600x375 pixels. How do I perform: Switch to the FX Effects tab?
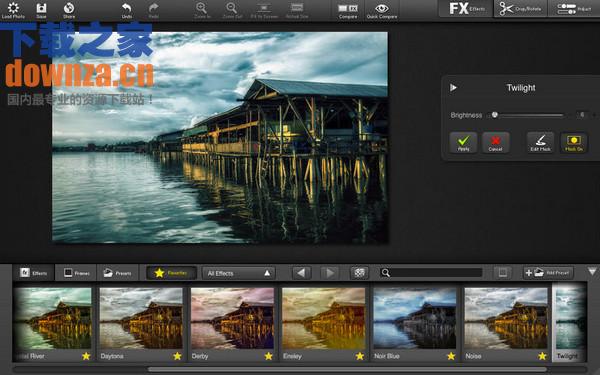coord(466,8)
